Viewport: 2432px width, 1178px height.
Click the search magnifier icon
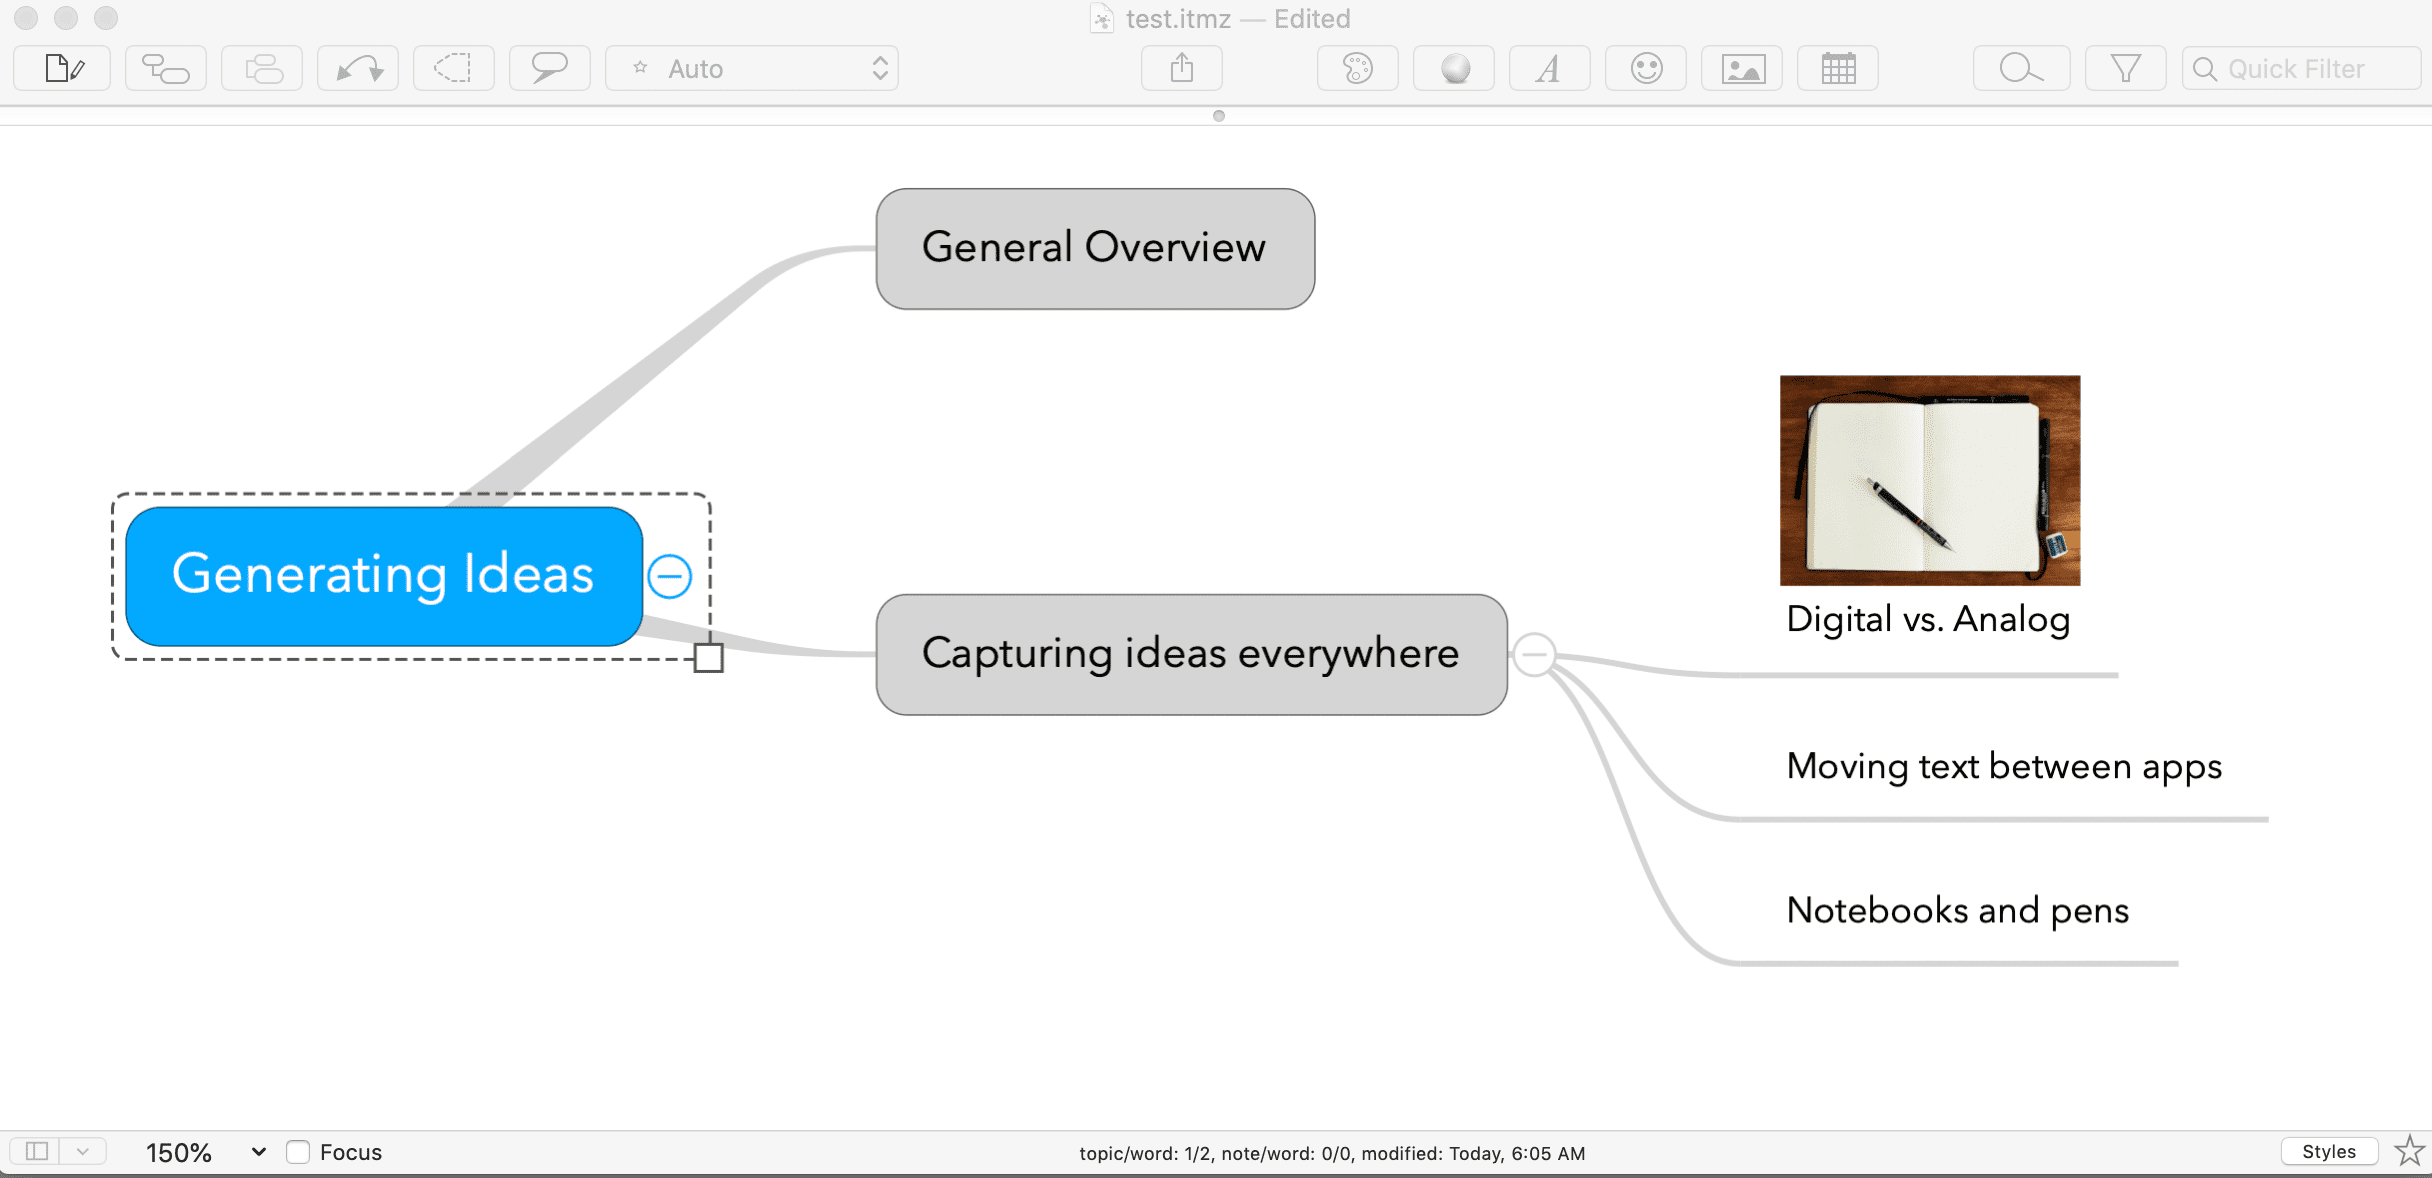coord(2021,69)
